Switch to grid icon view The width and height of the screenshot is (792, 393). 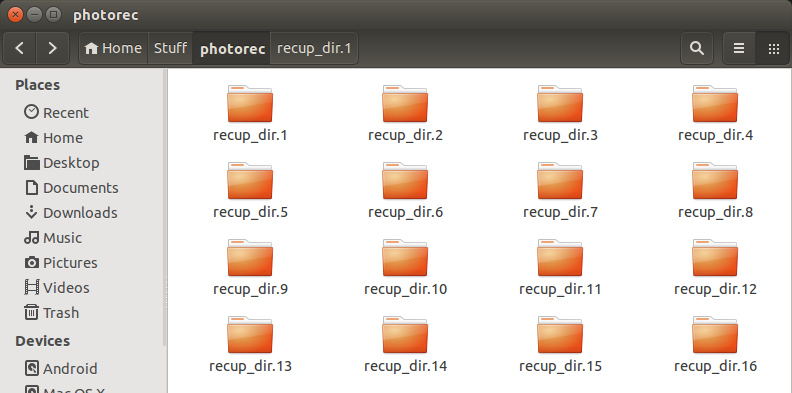coord(773,48)
